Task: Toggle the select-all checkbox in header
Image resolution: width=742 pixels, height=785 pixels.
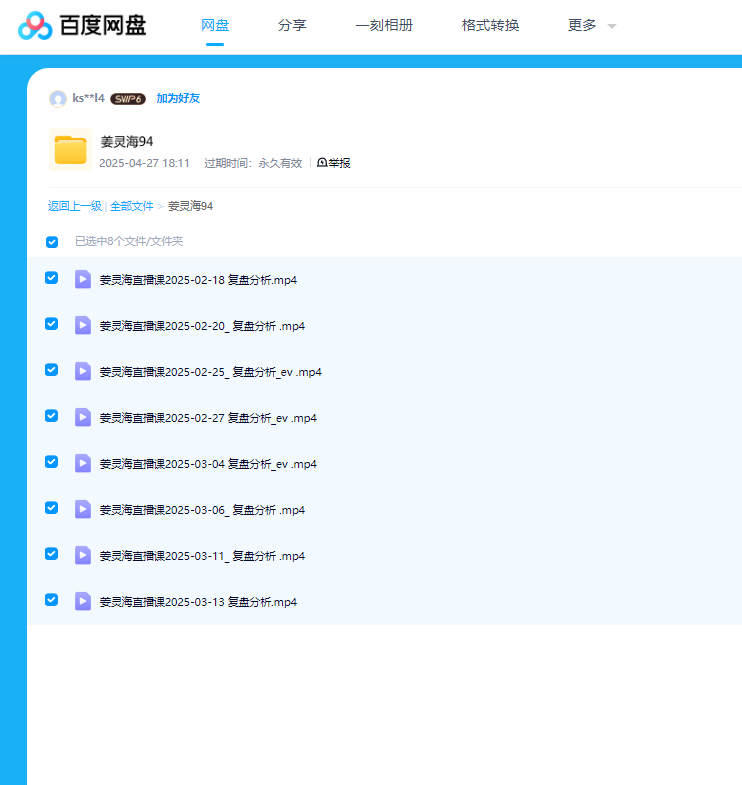Action: [52, 242]
